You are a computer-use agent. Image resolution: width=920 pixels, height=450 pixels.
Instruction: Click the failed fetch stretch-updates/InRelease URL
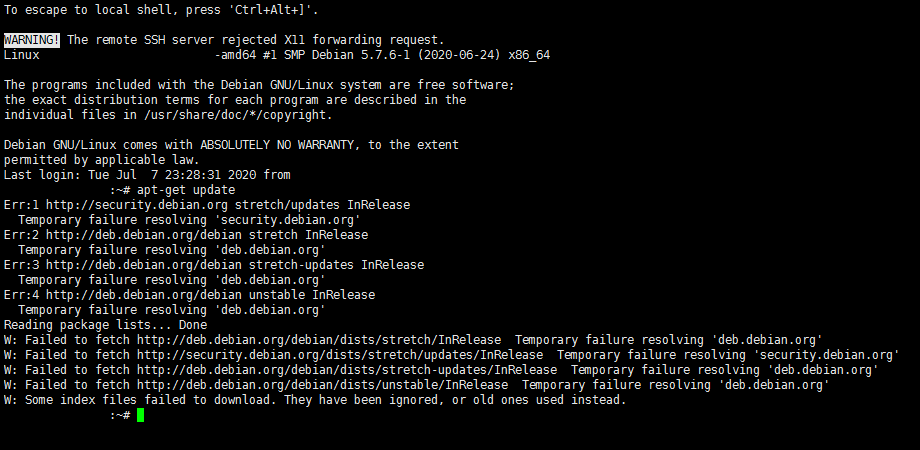tap(347, 370)
